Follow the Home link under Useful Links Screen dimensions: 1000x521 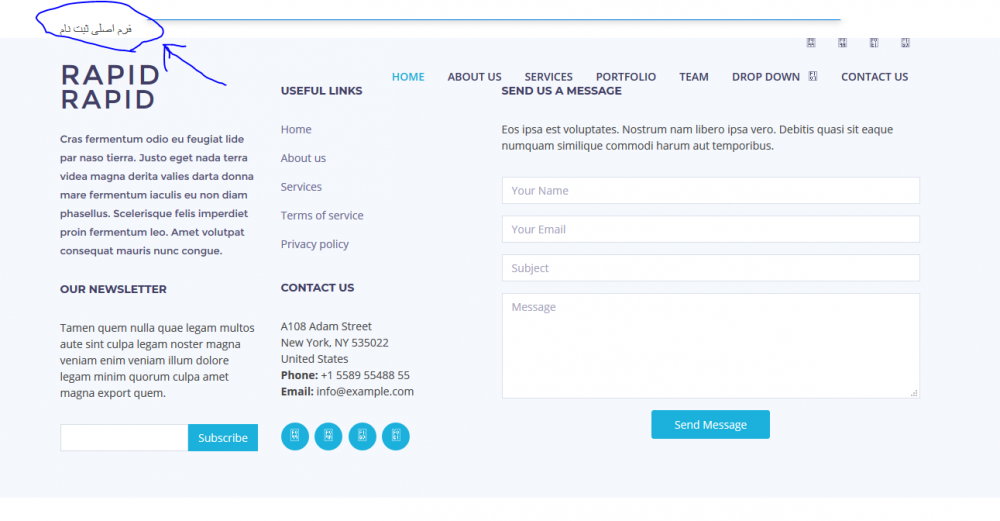tap(296, 129)
